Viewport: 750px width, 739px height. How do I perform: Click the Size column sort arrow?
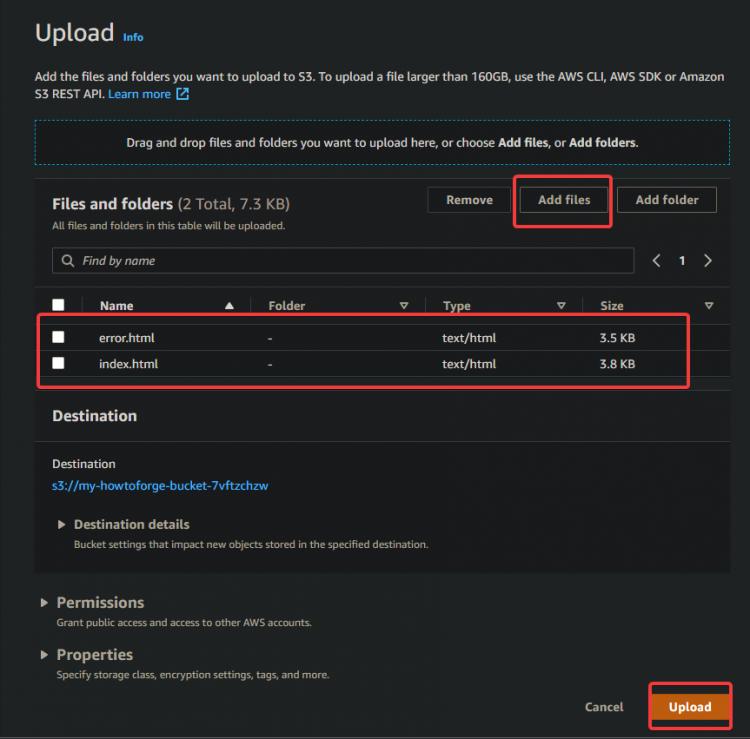point(709,306)
